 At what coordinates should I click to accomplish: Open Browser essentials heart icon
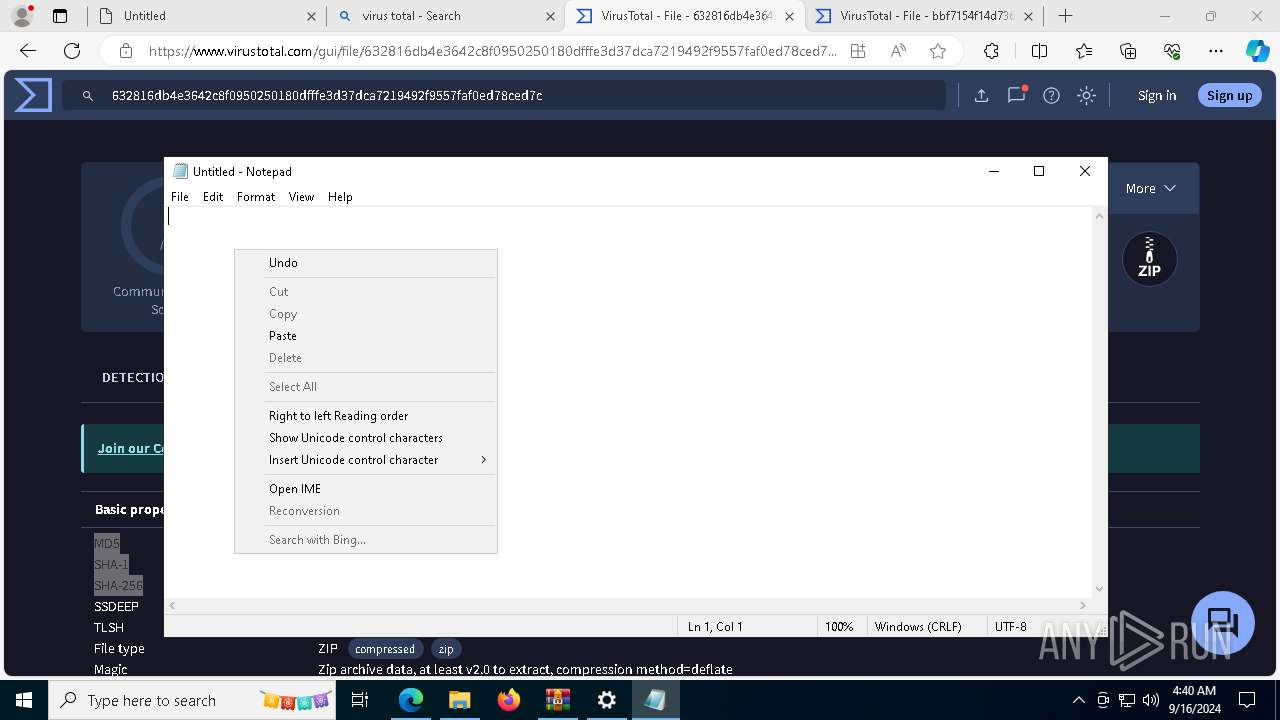click(1172, 51)
